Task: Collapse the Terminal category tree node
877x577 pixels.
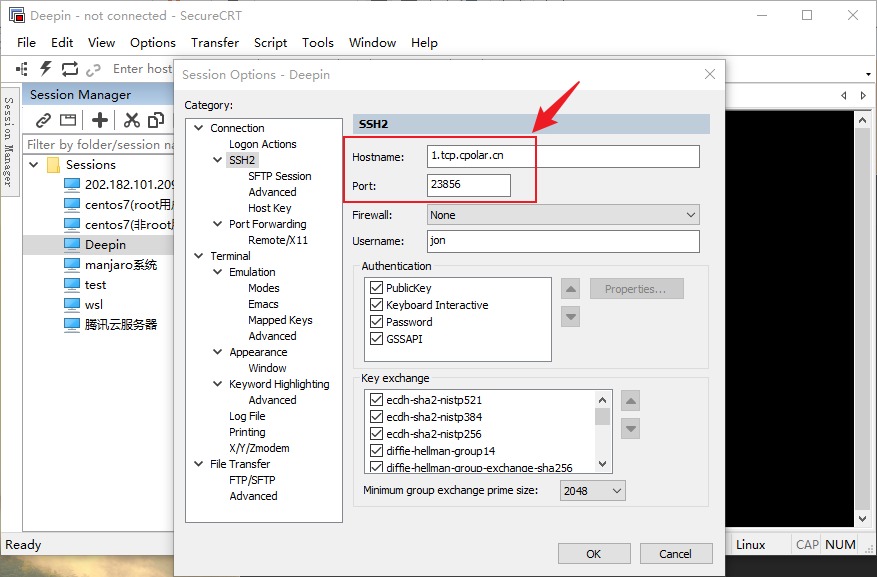Action: [x=199, y=256]
